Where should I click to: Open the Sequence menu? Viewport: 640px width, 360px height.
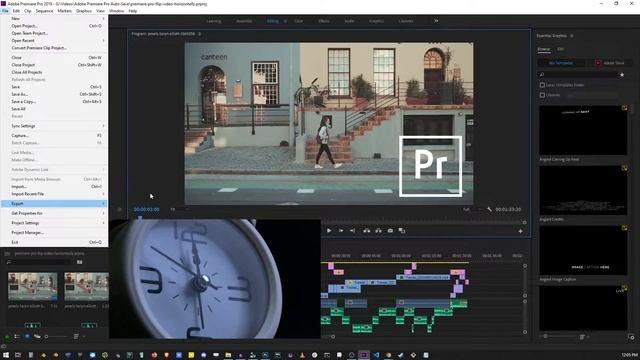pyautogui.click(x=44, y=11)
